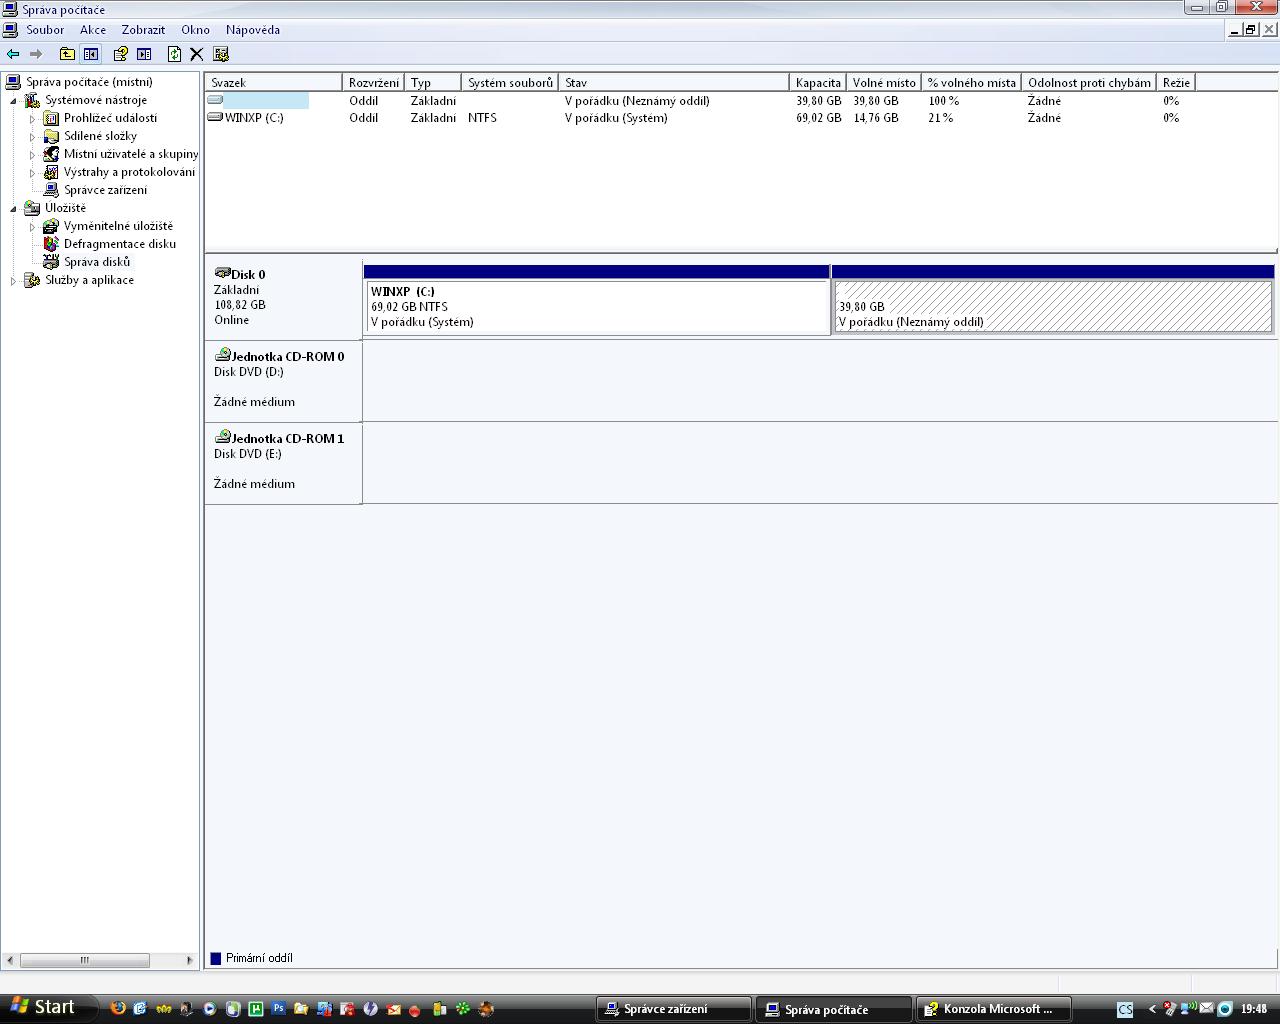
Task: Open the toolbar Help icon
Action: click(121, 54)
